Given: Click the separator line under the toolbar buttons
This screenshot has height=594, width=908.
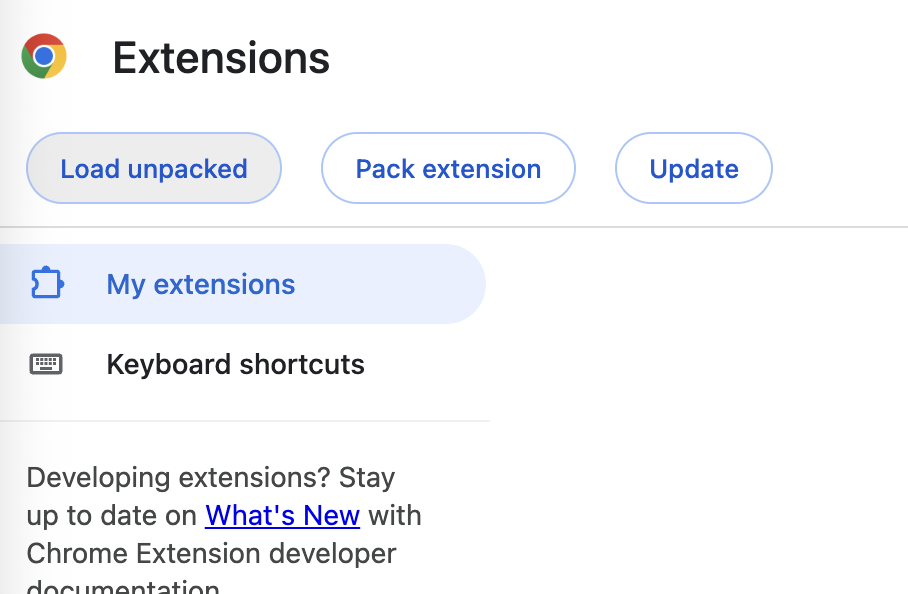Looking at the screenshot, I should [x=454, y=227].
